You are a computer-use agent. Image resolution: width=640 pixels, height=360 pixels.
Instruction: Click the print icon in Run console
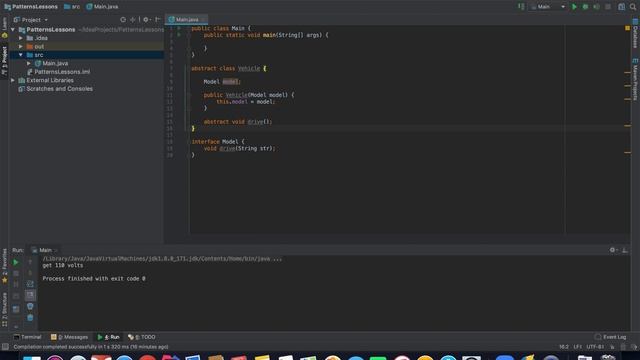click(30, 306)
